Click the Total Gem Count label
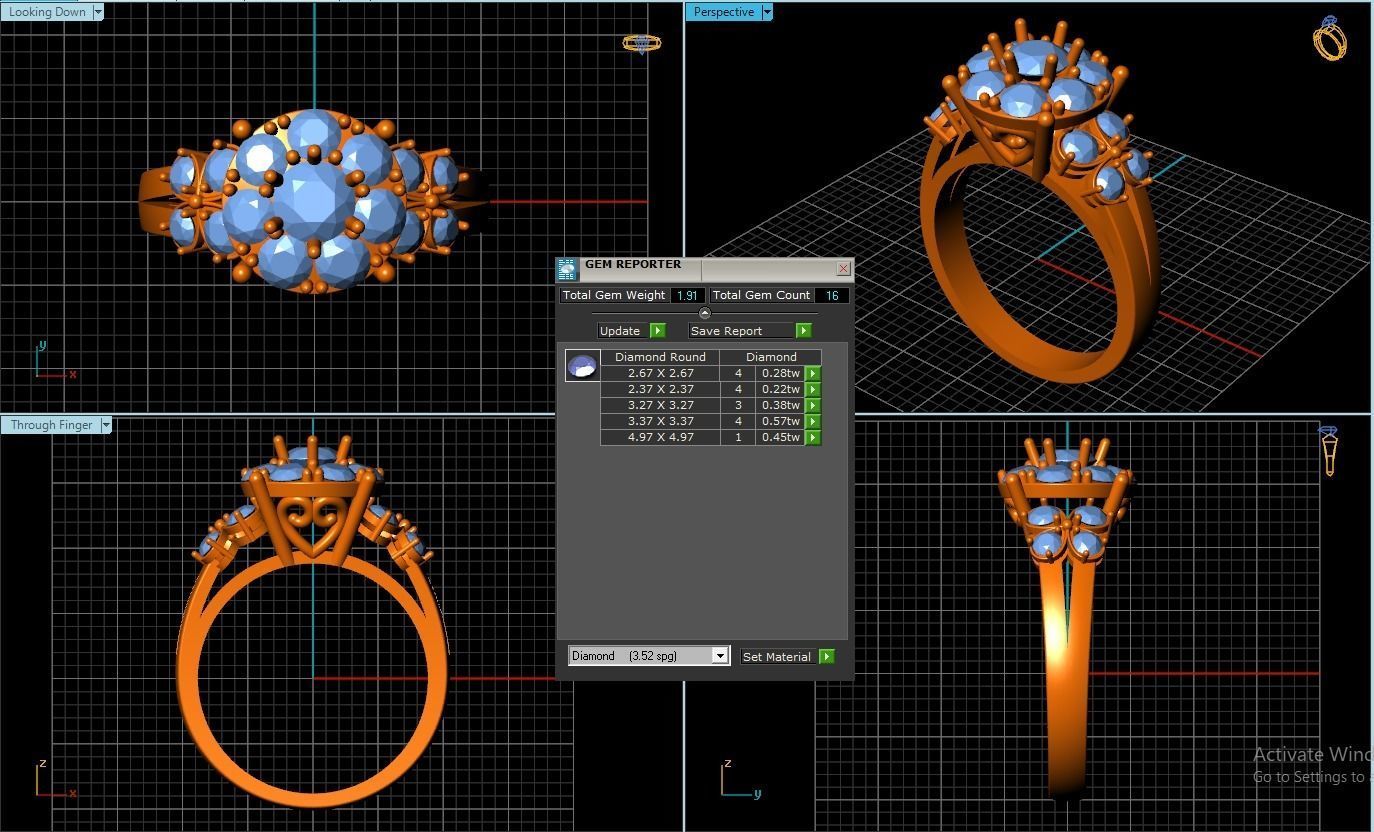This screenshot has width=1374, height=832. (761, 295)
